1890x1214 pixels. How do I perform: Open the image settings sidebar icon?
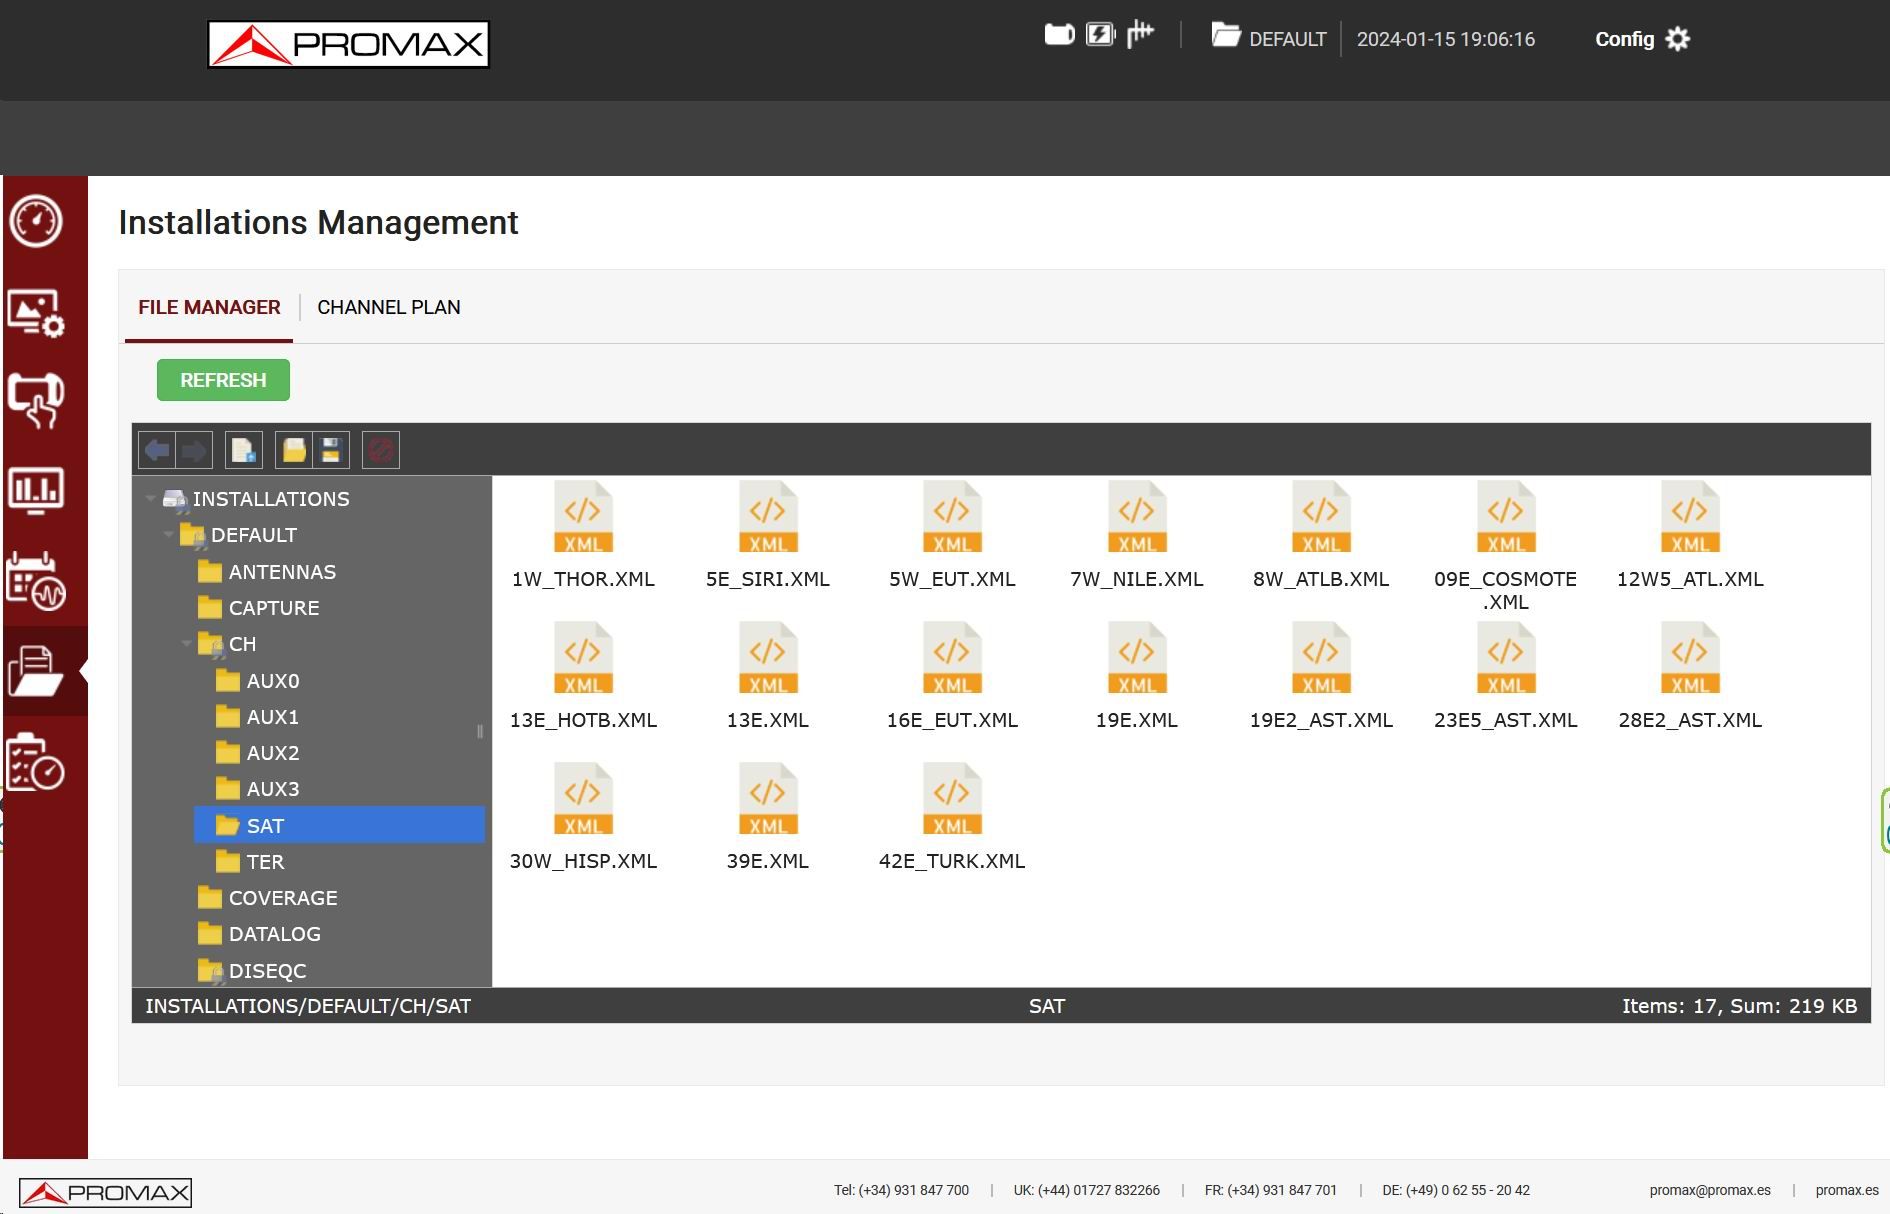coord(37,313)
